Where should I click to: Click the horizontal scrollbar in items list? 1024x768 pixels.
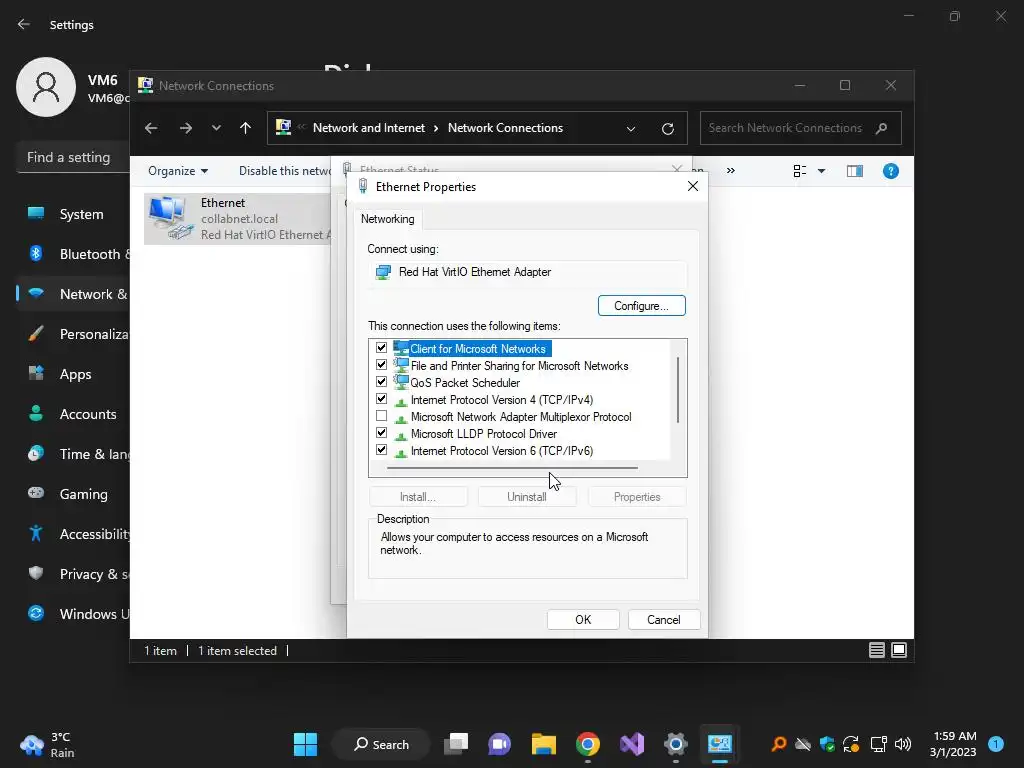[512, 468]
